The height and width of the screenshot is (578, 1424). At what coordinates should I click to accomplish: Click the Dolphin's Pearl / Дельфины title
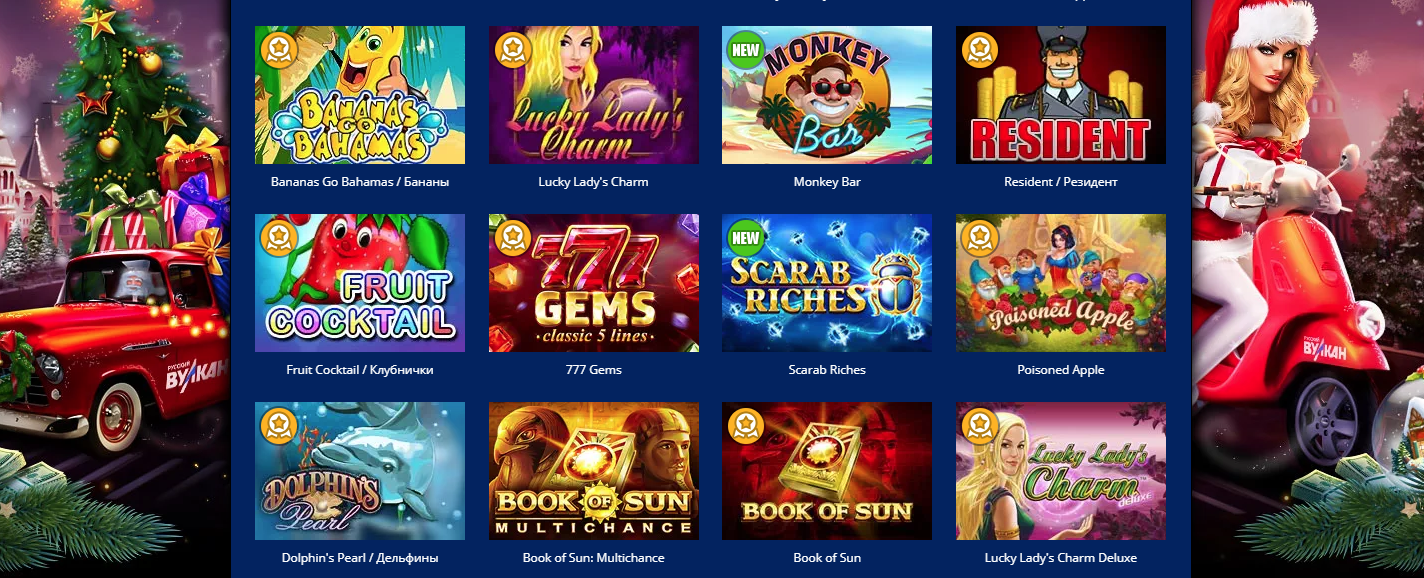[x=360, y=558]
